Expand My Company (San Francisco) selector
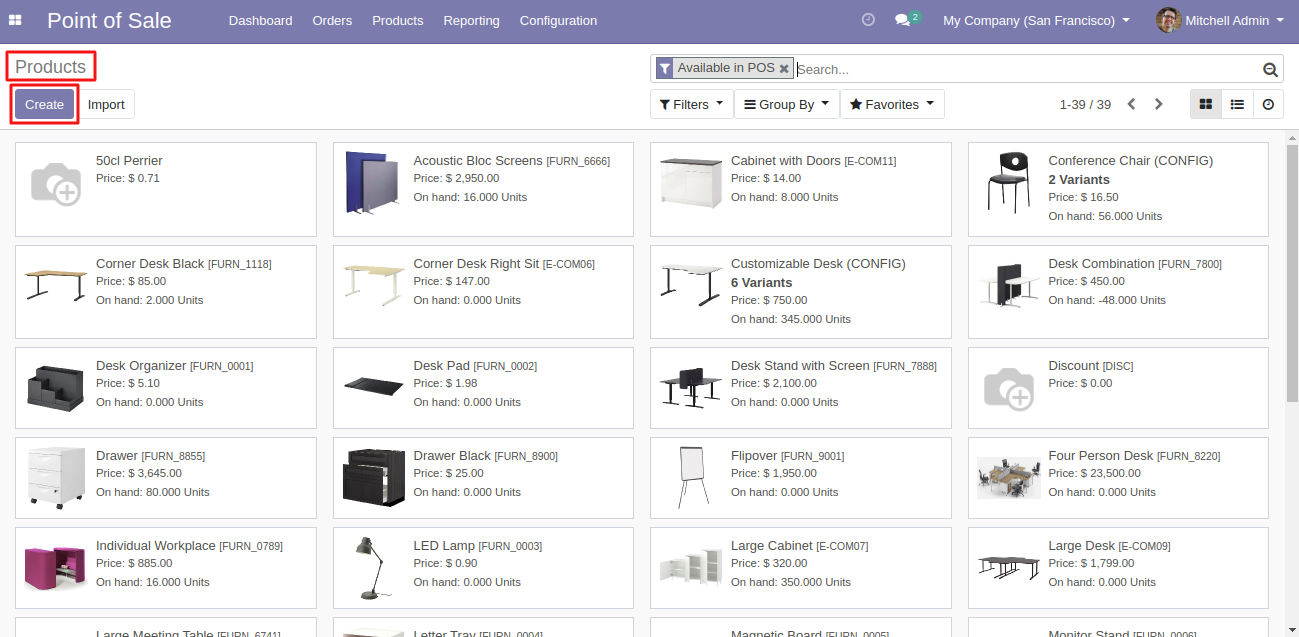This screenshot has height=637, width=1299. (x=1036, y=20)
